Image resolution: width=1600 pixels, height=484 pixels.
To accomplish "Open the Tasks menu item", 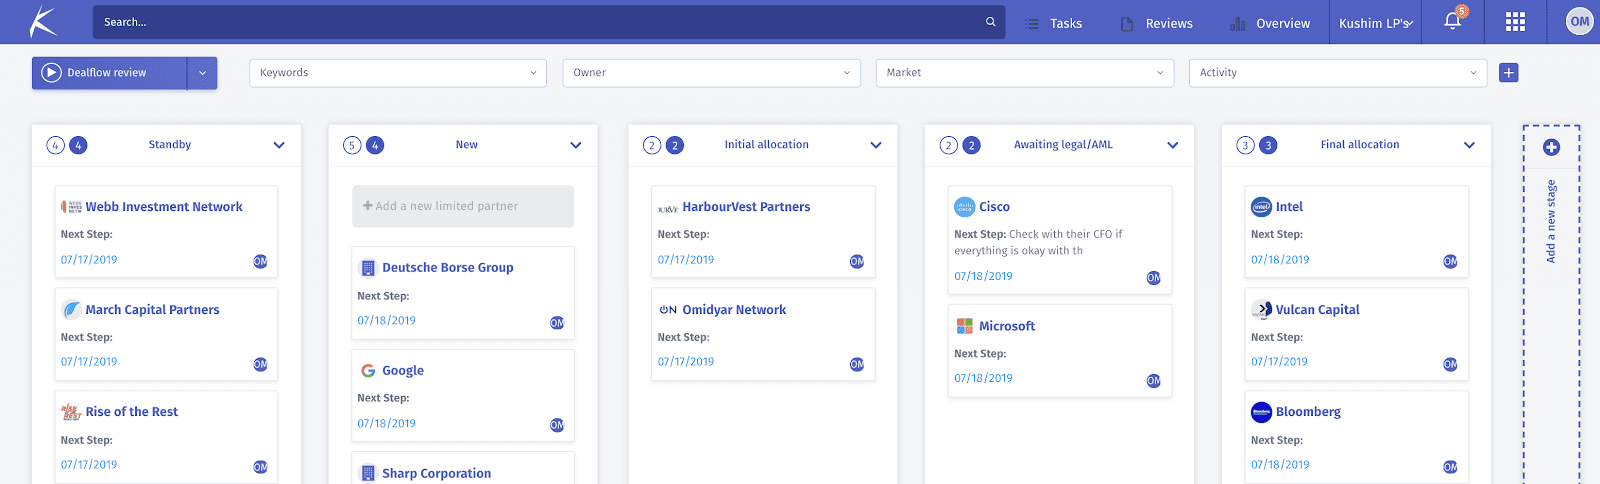I will pyautogui.click(x=1054, y=23).
